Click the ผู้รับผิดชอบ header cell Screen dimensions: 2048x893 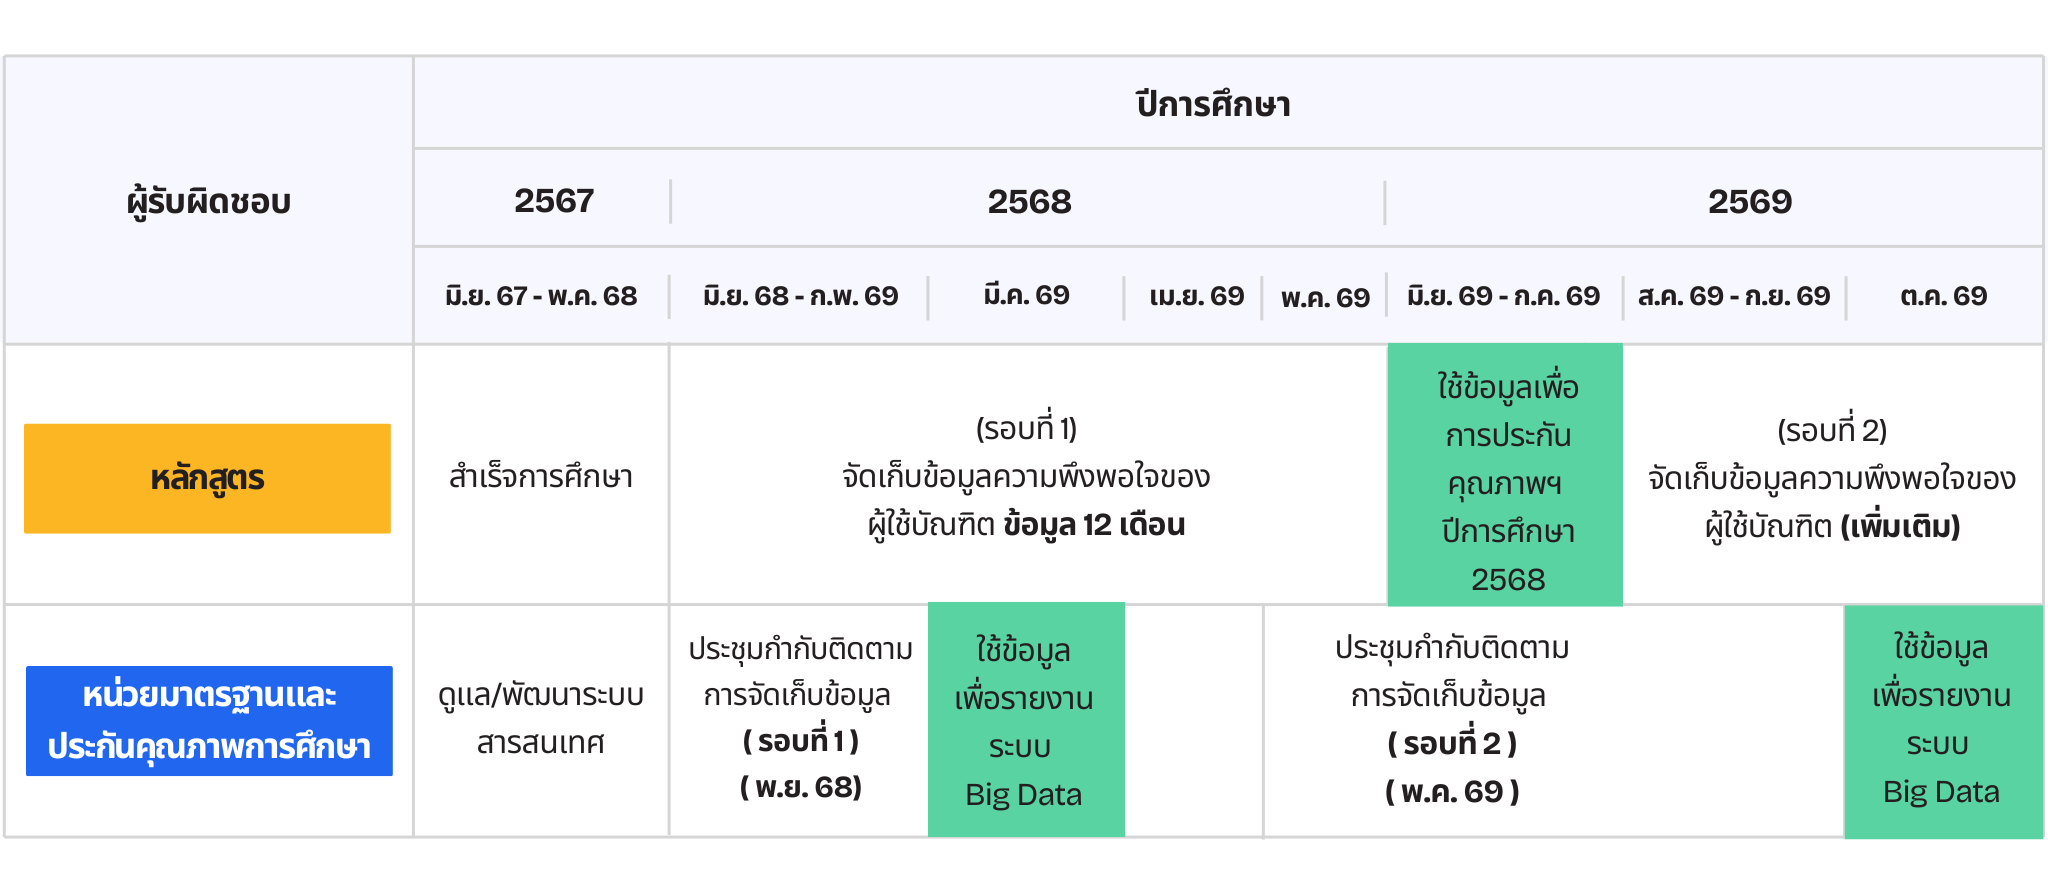(x=209, y=201)
